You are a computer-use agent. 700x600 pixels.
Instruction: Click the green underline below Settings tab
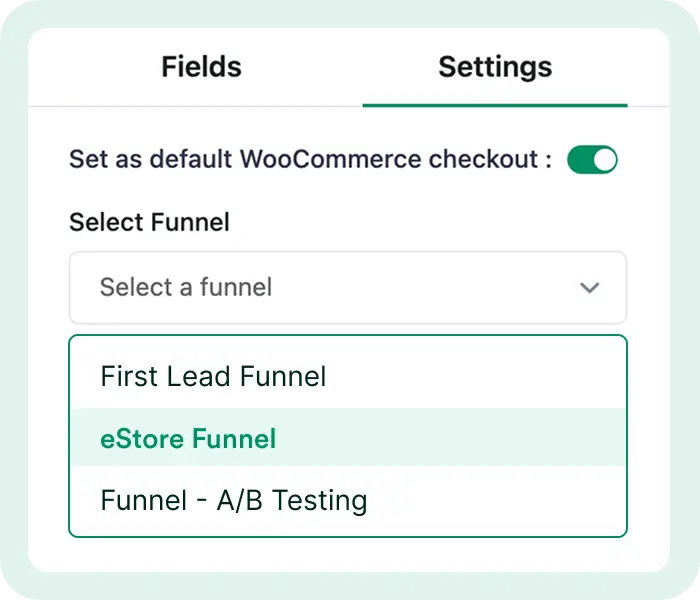tap(495, 104)
